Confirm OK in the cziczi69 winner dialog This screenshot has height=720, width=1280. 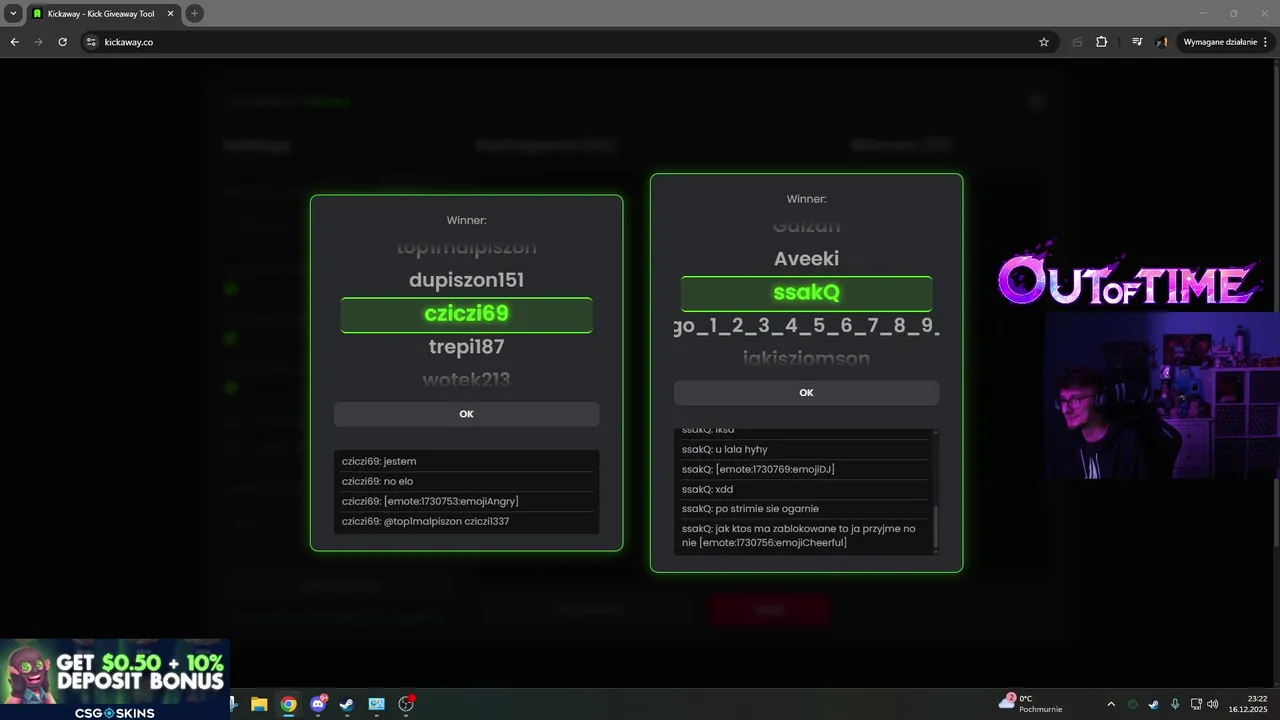point(466,414)
